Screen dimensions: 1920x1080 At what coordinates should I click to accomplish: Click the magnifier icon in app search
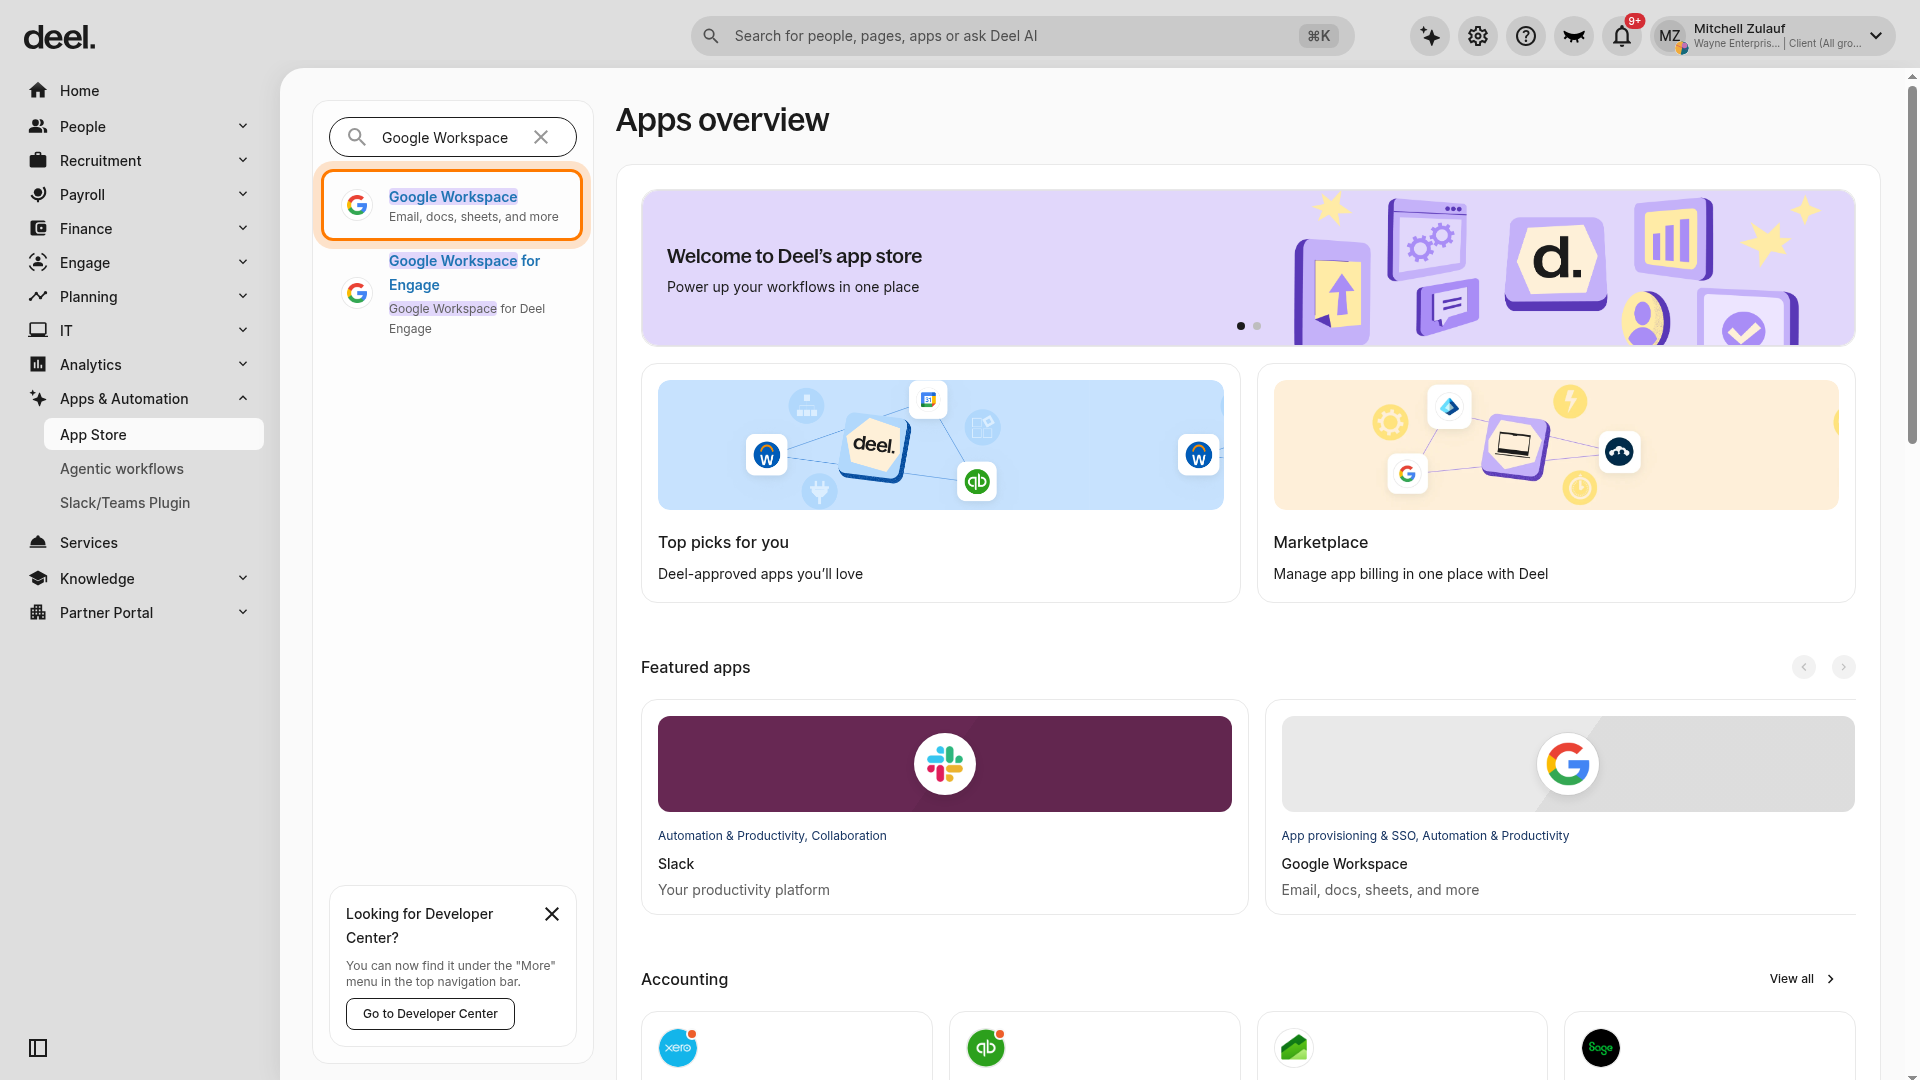click(x=357, y=137)
